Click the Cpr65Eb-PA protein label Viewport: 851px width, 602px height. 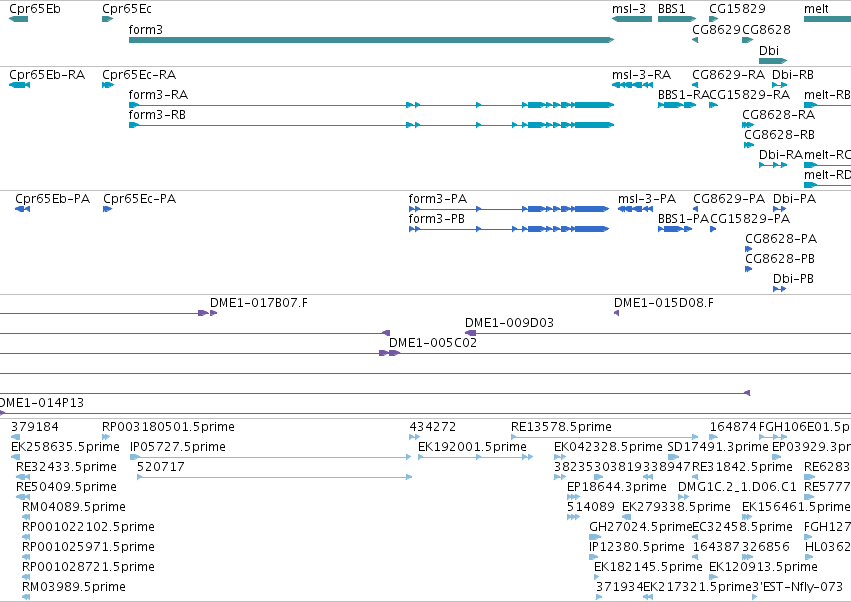(53, 199)
